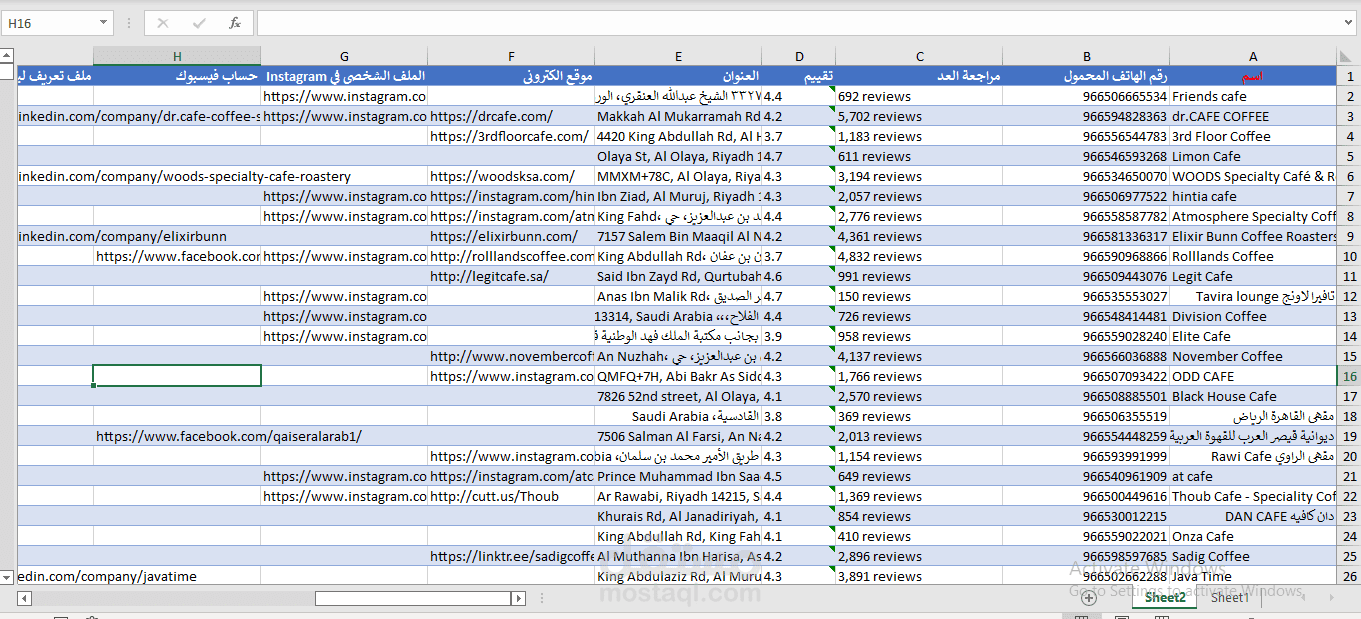1361x619 pixels.
Task: Click the Enter checkmark icon in formula bar
Action: (199, 23)
